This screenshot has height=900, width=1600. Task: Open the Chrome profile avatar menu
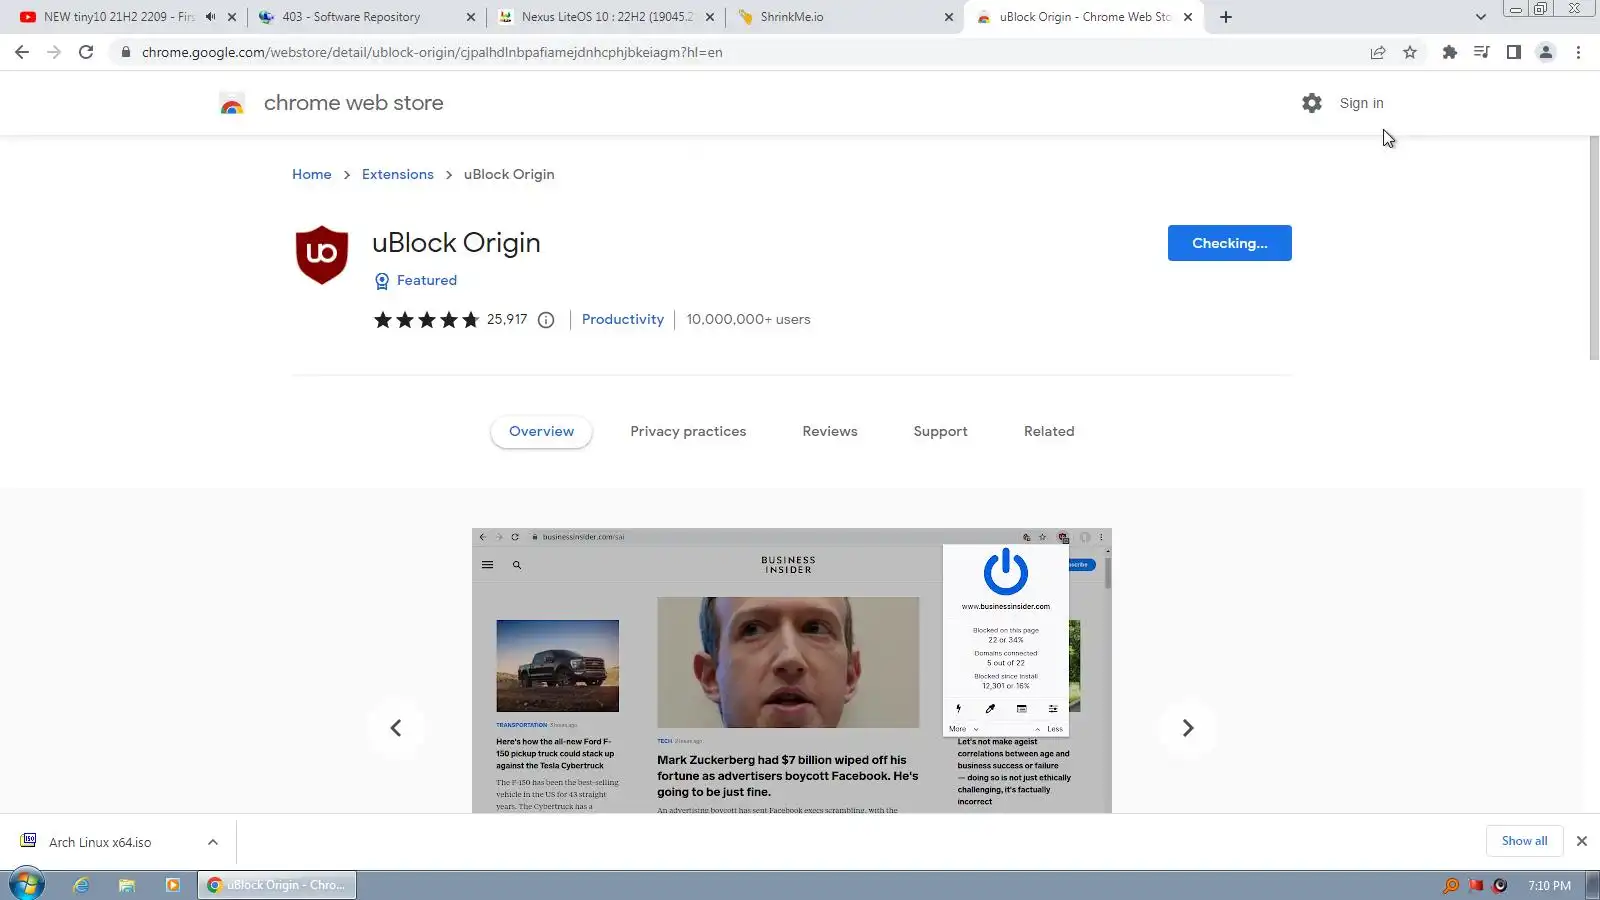click(1546, 52)
